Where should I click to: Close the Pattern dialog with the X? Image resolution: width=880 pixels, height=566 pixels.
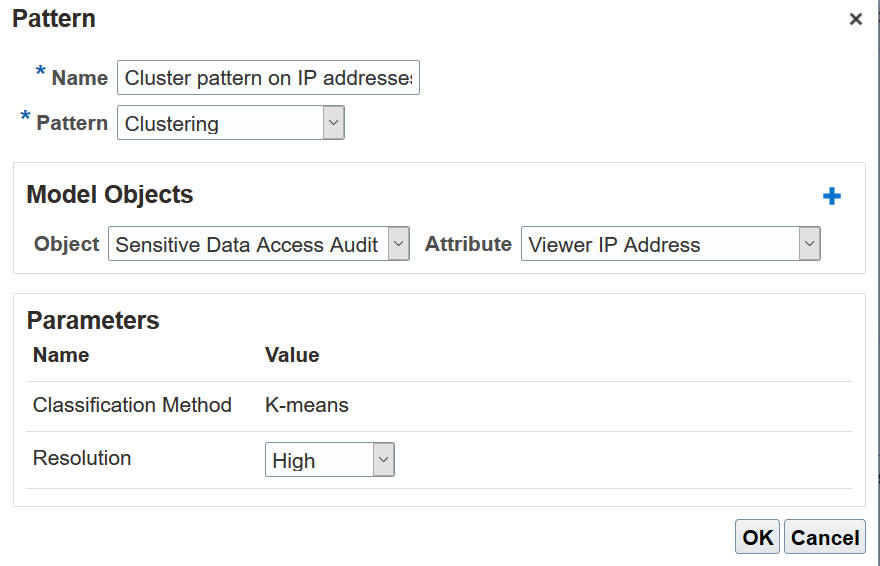(x=855, y=19)
